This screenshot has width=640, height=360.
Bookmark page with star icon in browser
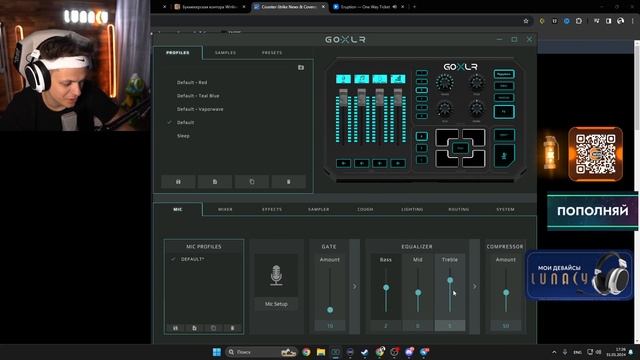[526, 21]
